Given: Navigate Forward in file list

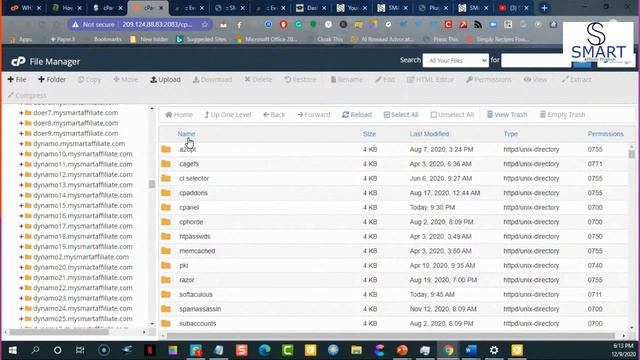Looking at the screenshot, I should [314, 115].
